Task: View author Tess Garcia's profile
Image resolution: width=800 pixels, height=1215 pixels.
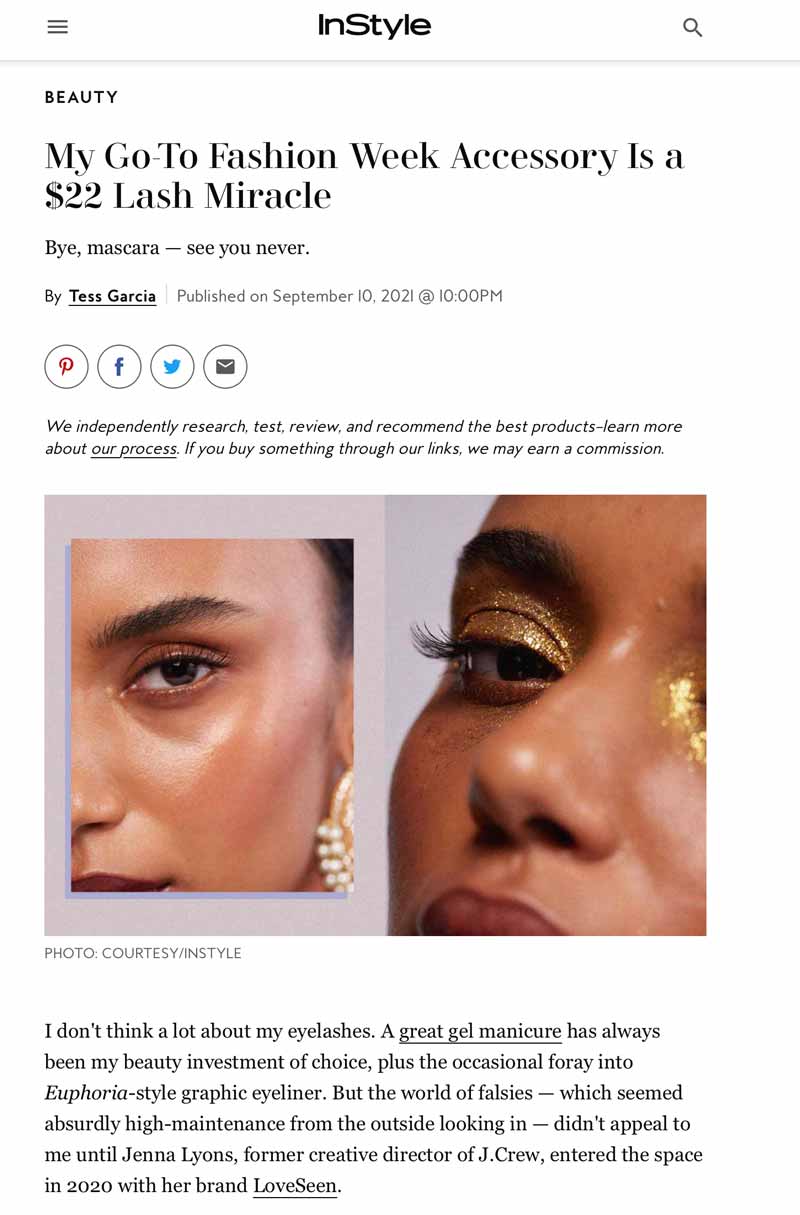Action: [112, 296]
